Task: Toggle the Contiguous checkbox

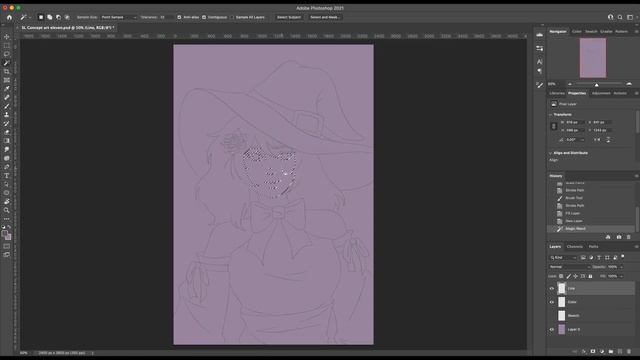Action: click(204, 17)
